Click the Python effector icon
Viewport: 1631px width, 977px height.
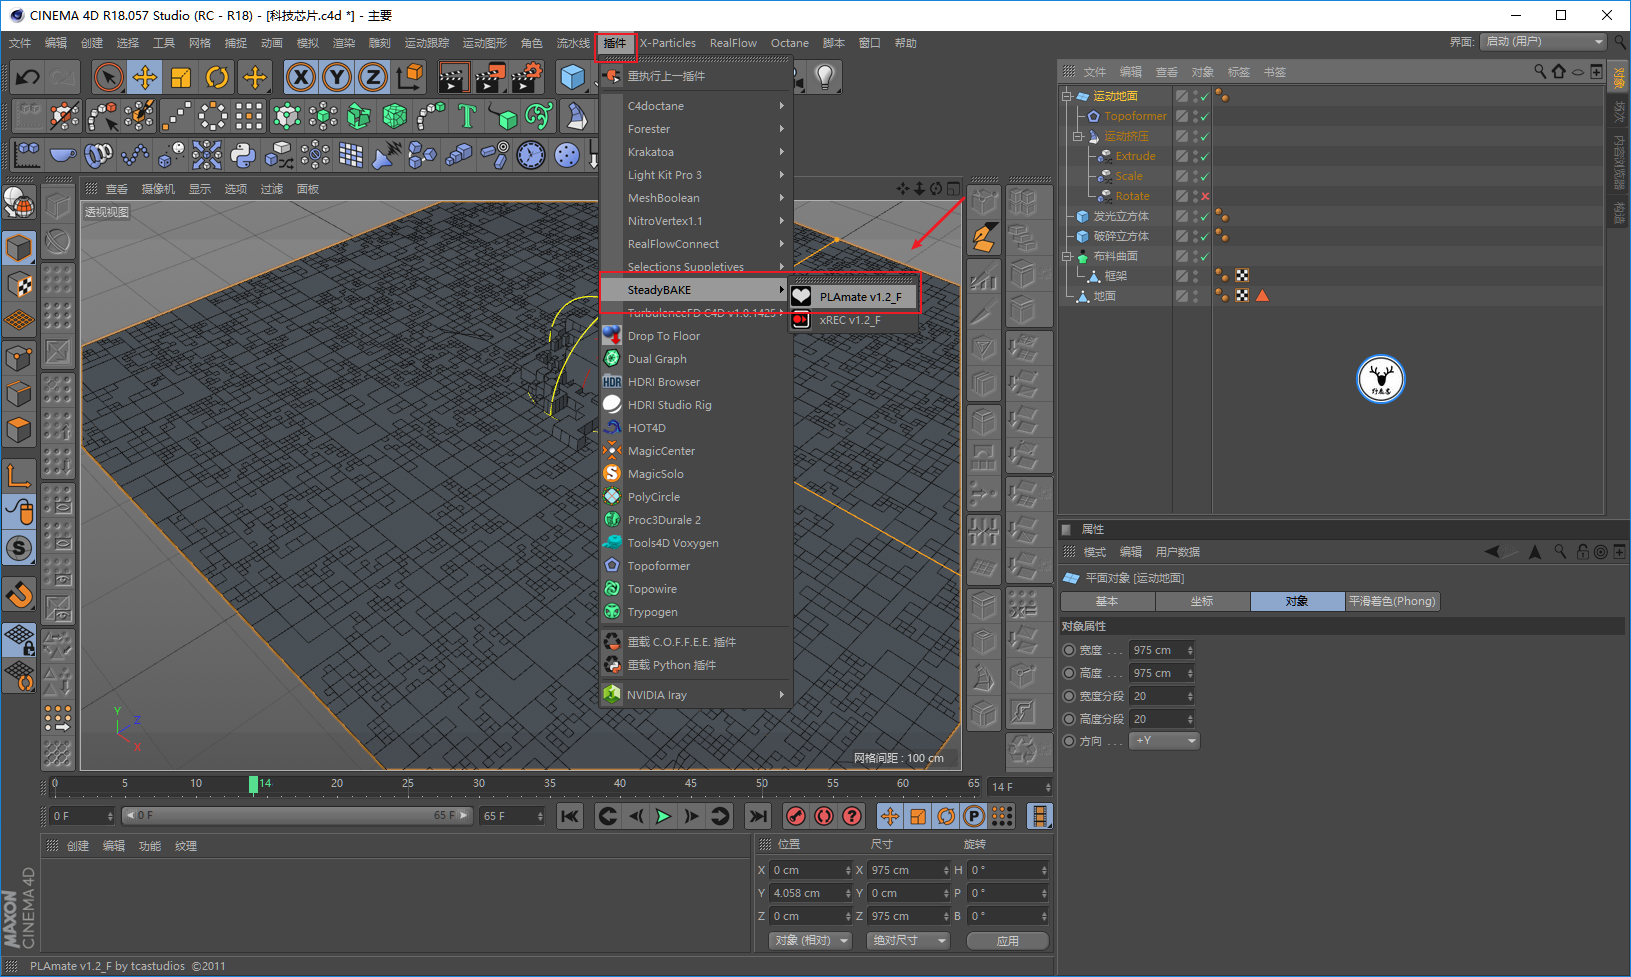coord(243,155)
